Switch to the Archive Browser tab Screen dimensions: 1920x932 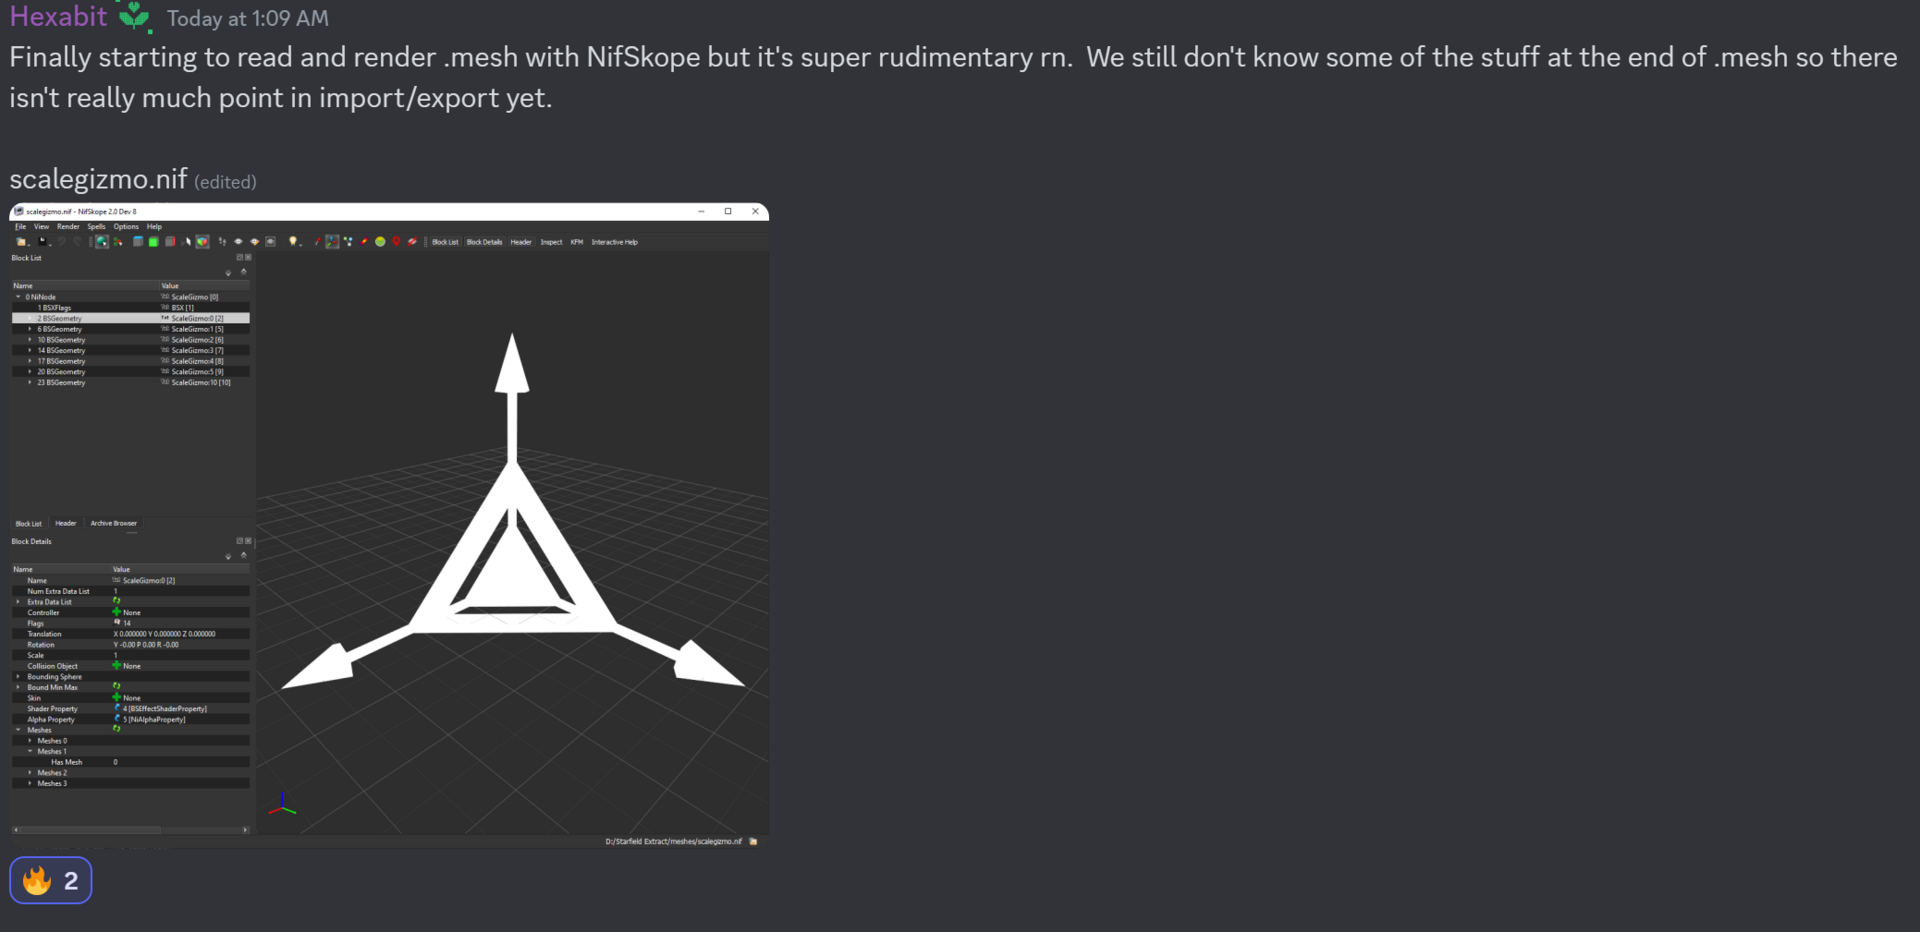tap(114, 523)
